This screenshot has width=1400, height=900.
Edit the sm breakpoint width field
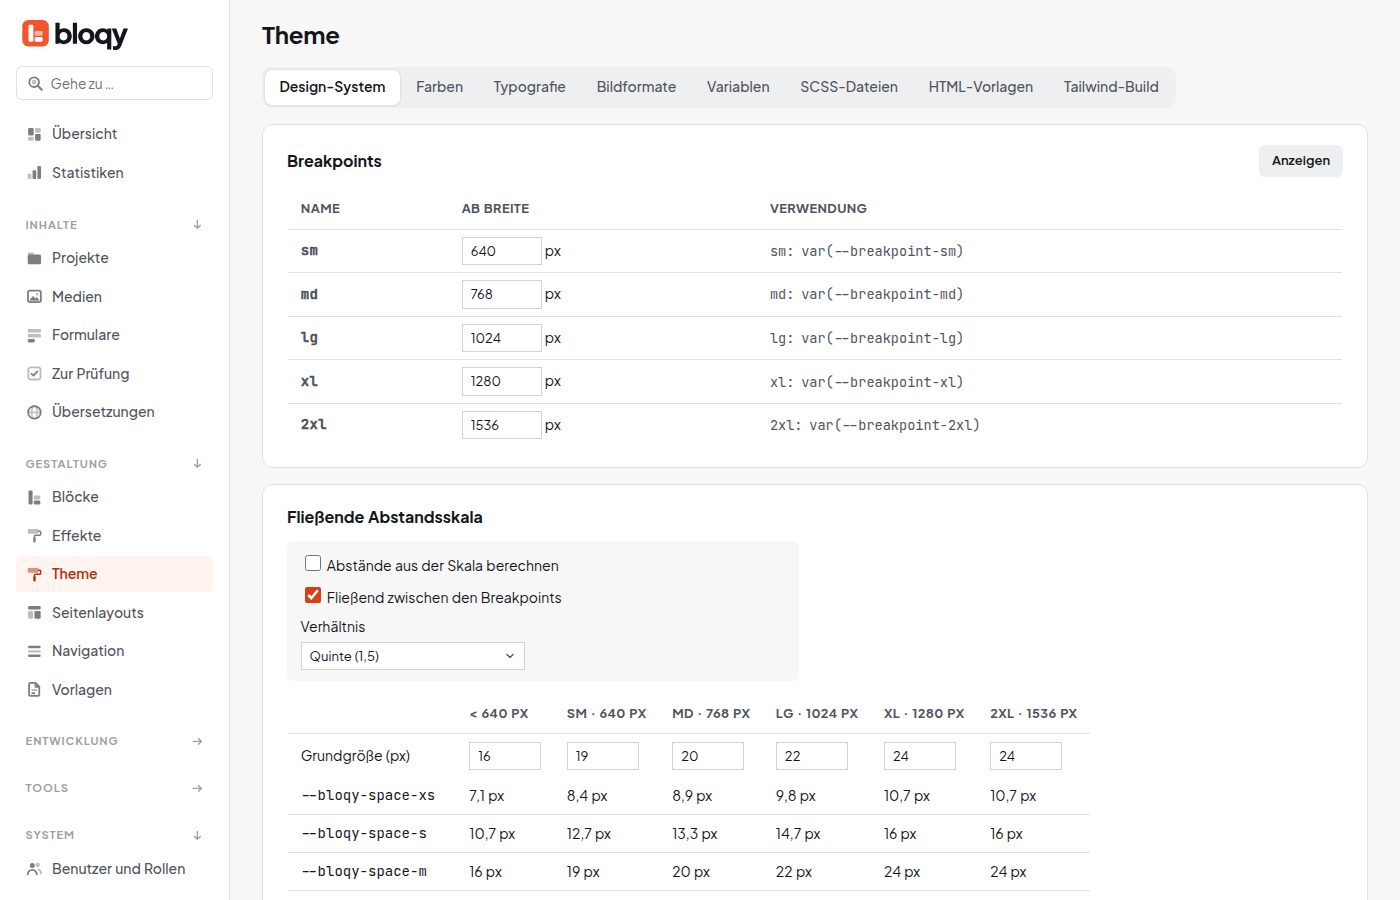point(501,251)
